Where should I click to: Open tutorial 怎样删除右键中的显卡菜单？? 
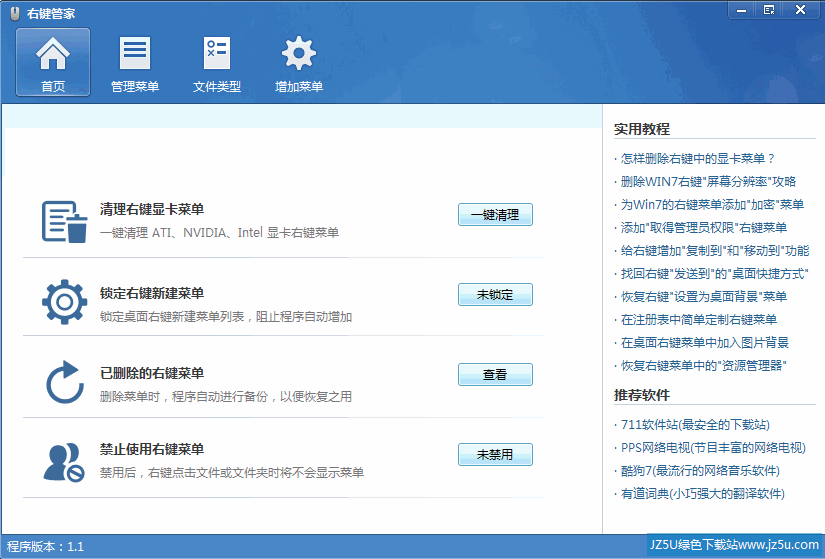click(698, 158)
